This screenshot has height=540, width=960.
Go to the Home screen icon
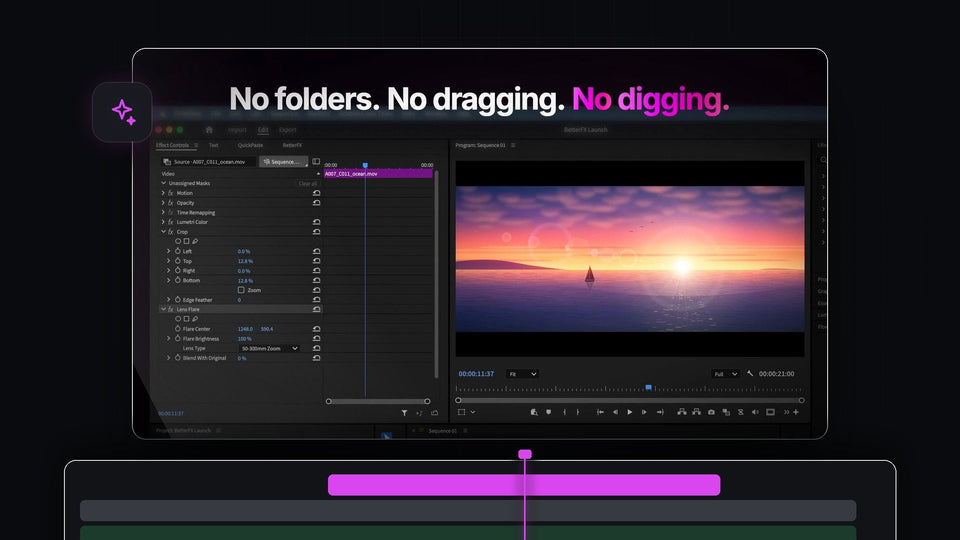point(209,130)
